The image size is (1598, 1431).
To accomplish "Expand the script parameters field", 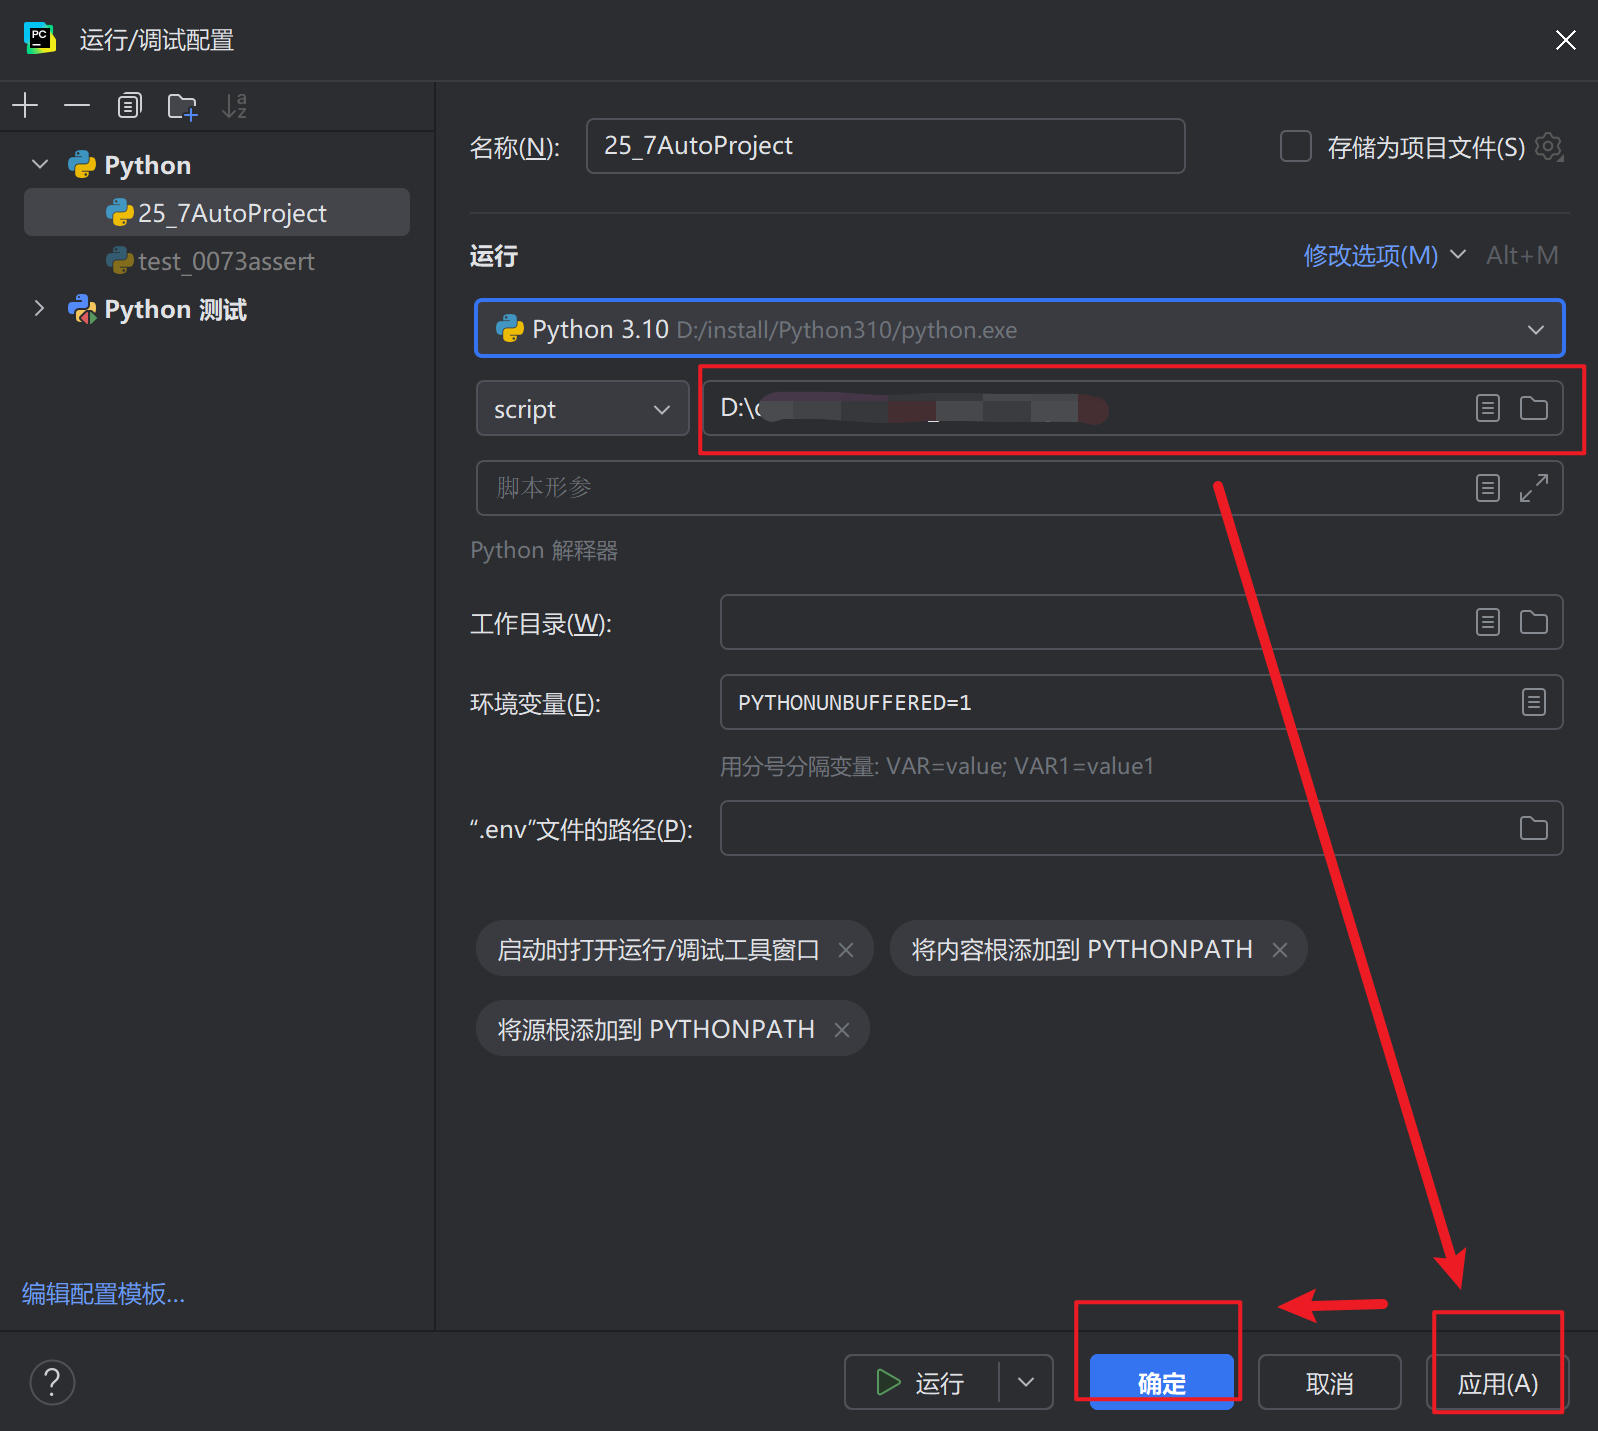I will (1534, 488).
